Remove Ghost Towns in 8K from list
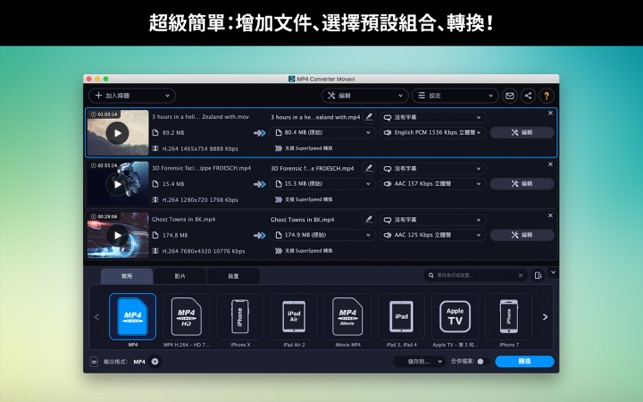The image size is (643, 402). point(550,215)
